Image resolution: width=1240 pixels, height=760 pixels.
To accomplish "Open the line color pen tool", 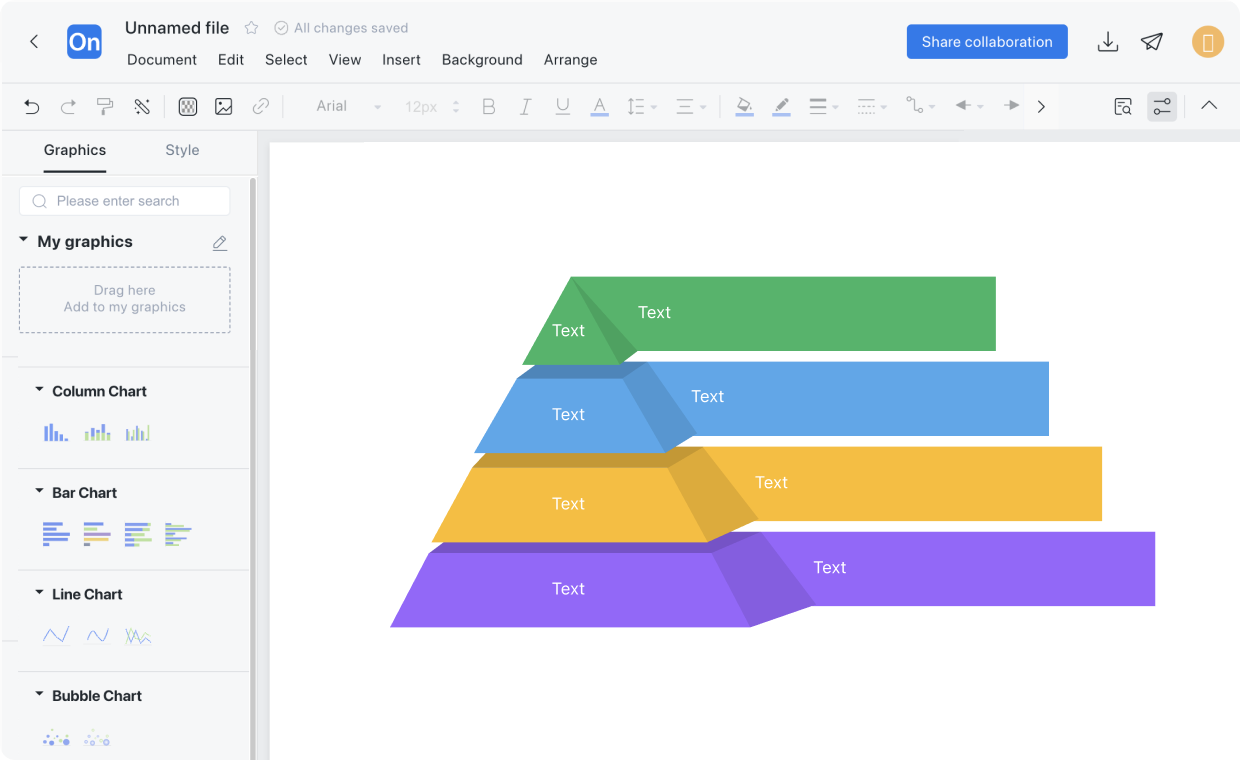I will [782, 106].
